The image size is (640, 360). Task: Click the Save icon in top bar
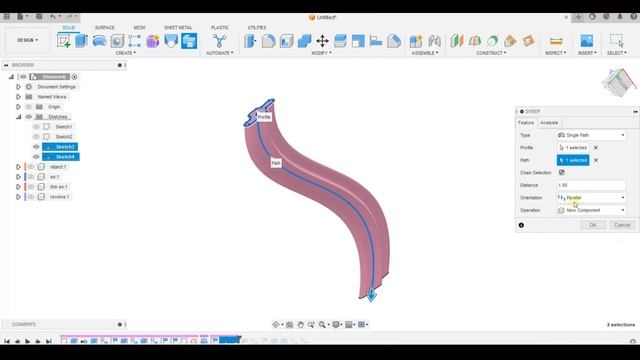[x=39, y=17]
